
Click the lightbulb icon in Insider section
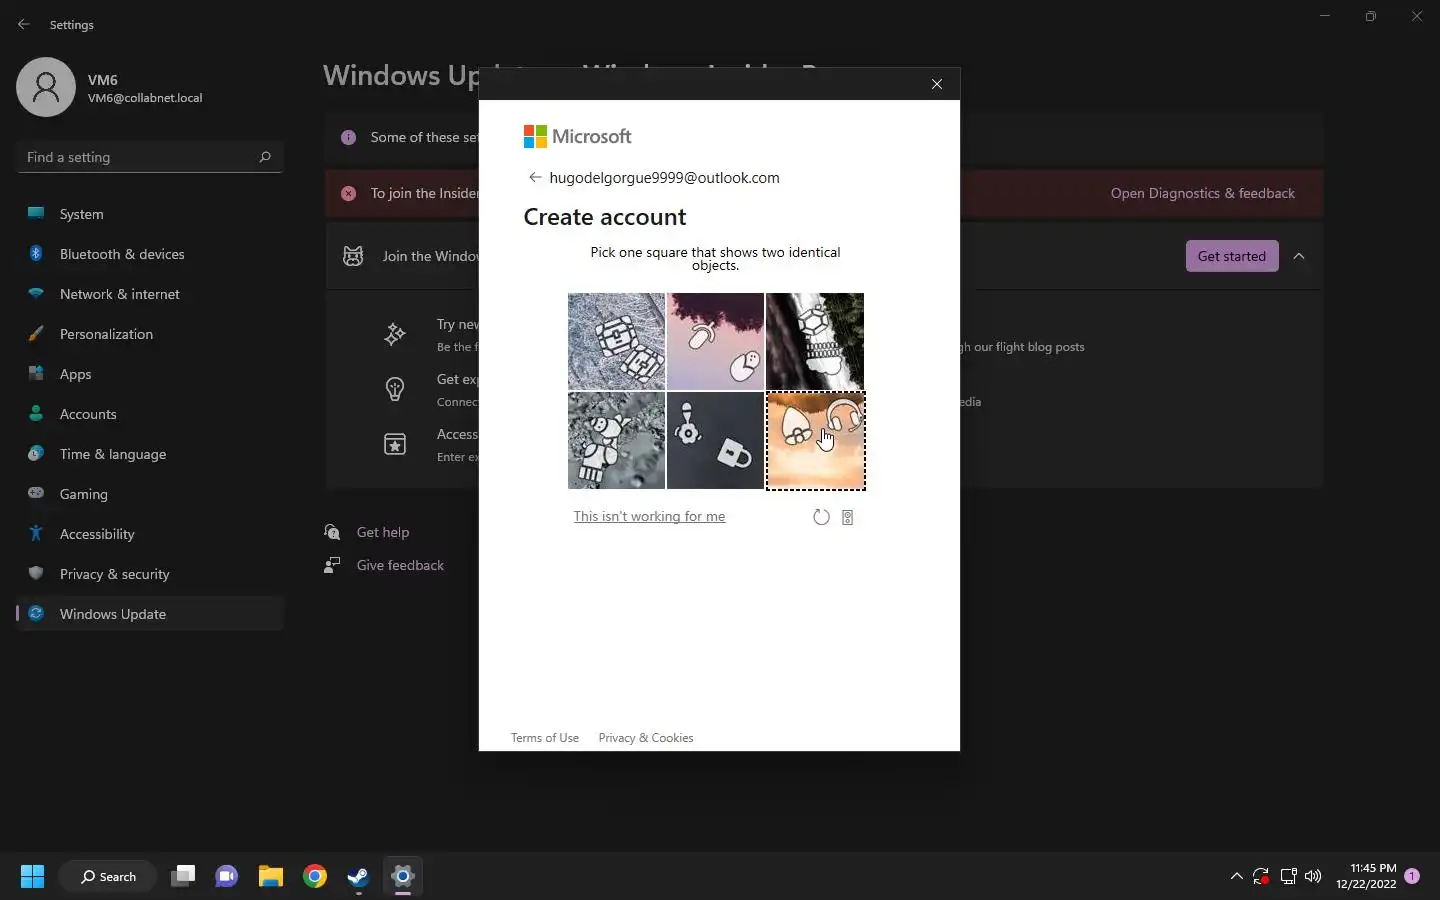click(x=395, y=389)
